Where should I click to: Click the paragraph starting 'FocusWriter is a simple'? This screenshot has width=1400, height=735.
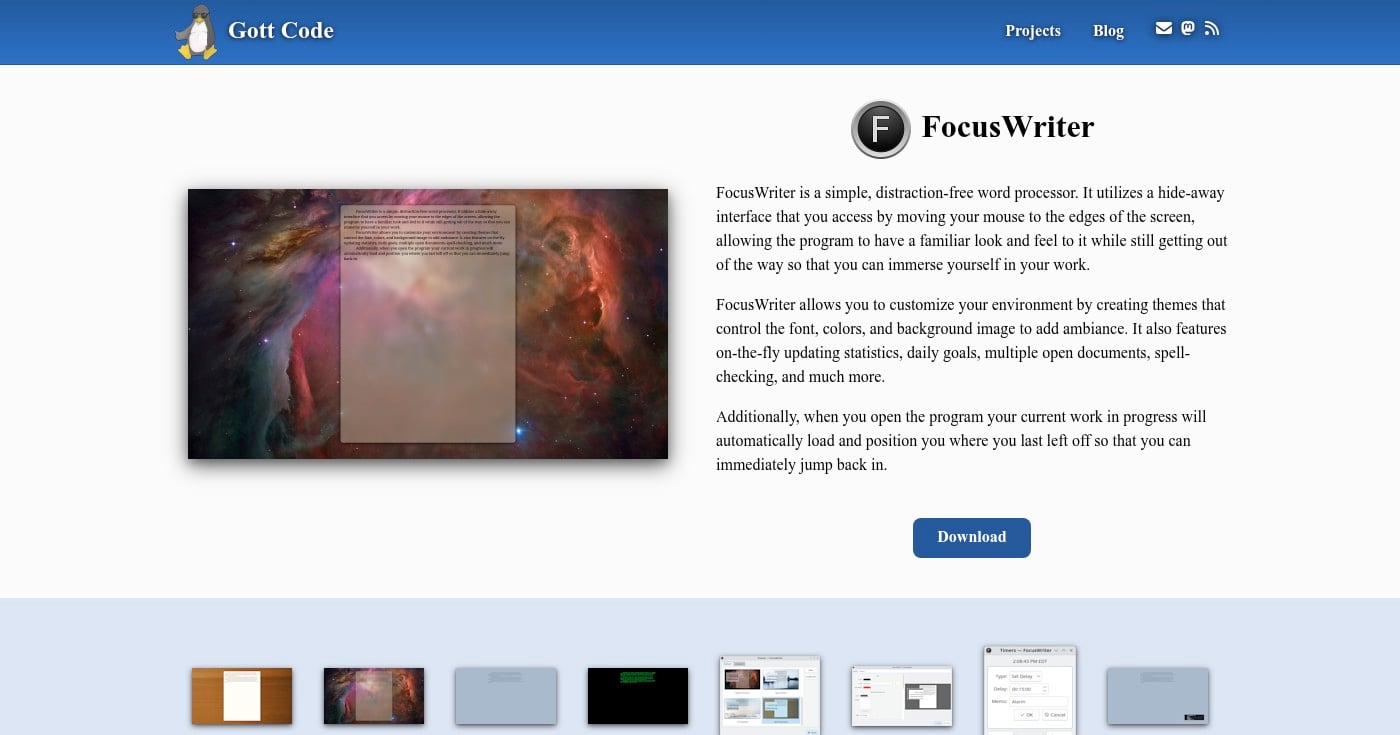[x=972, y=229]
